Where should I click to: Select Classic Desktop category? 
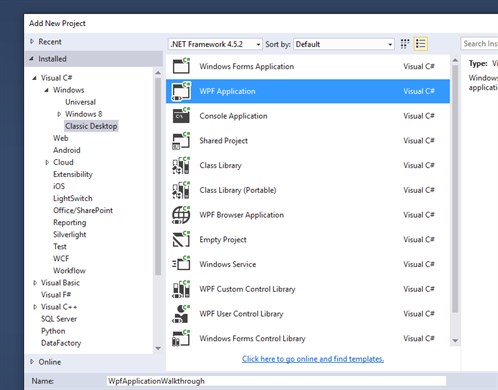pos(91,126)
